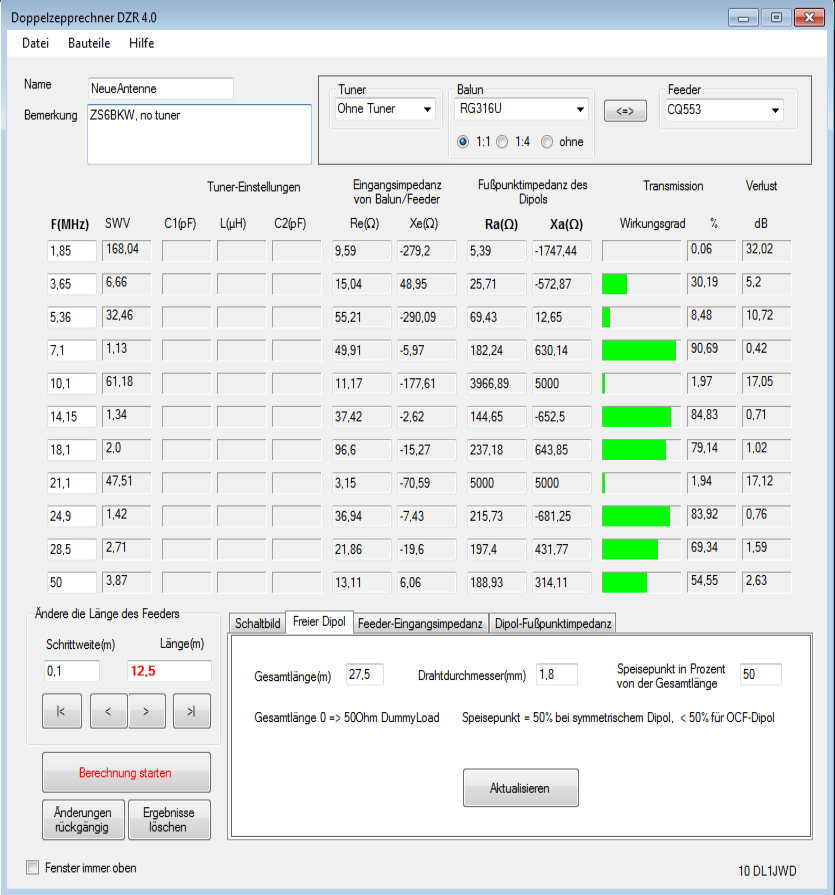This screenshot has width=835, height=895.
Task: Click the Drahtdurchmesser field 1,8
Action: click(x=557, y=675)
